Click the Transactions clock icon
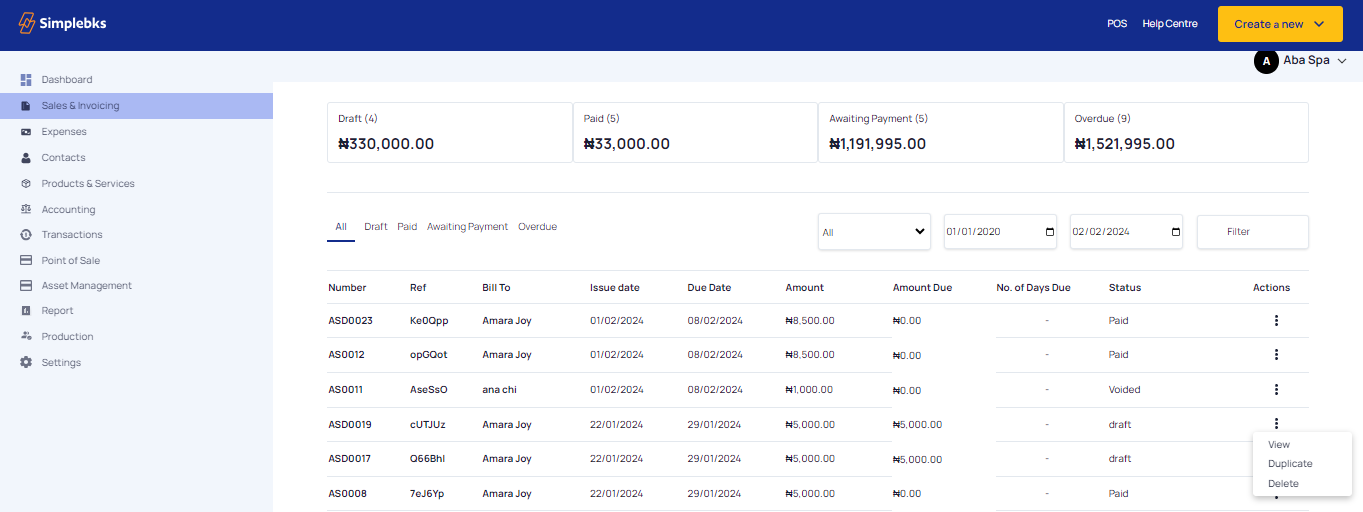This screenshot has width=1363, height=512. coord(26,235)
